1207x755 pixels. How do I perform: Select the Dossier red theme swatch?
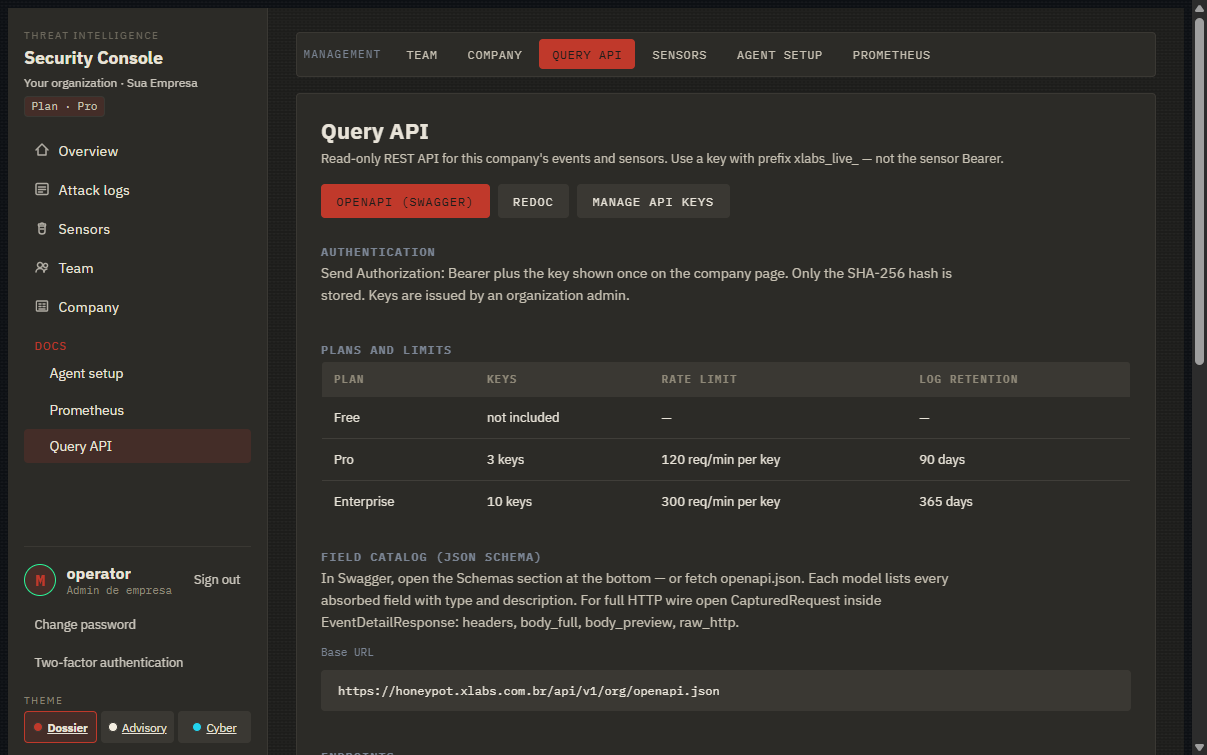pos(60,727)
